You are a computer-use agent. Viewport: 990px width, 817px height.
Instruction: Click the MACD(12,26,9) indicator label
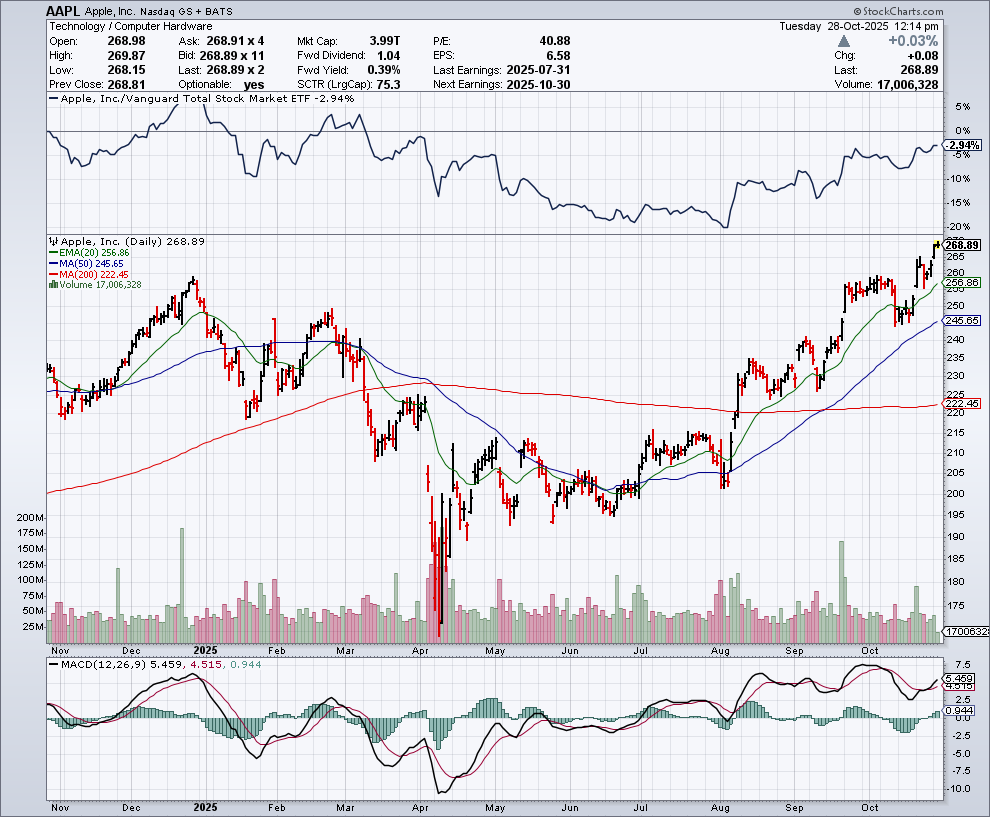(x=100, y=663)
